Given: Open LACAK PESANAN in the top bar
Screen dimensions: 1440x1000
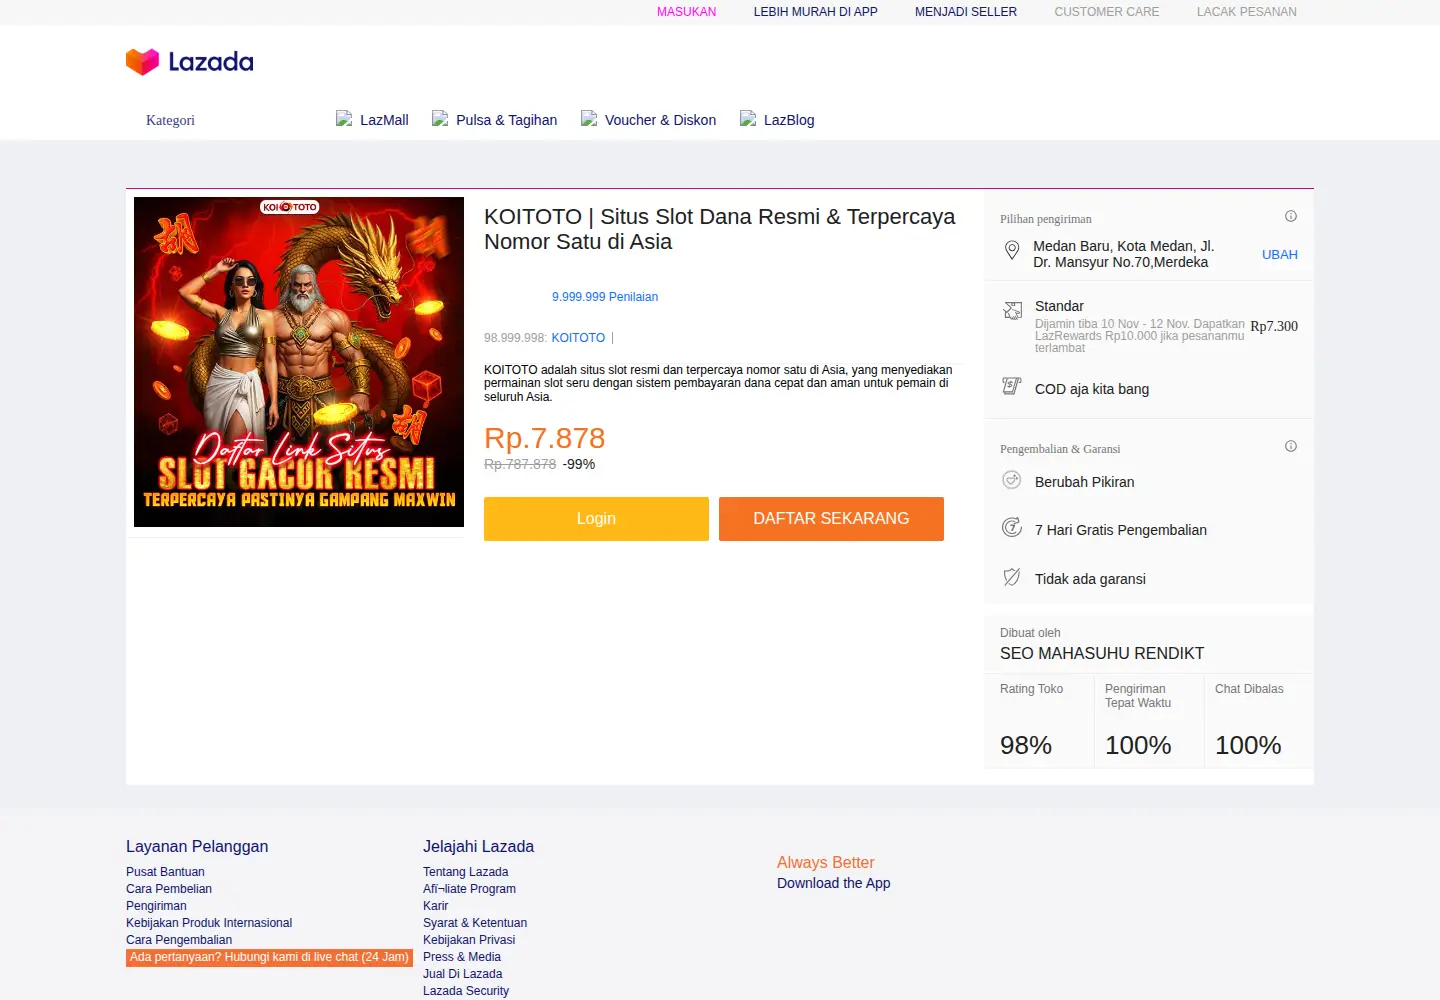Looking at the screenshot, I should [1247, 12].
